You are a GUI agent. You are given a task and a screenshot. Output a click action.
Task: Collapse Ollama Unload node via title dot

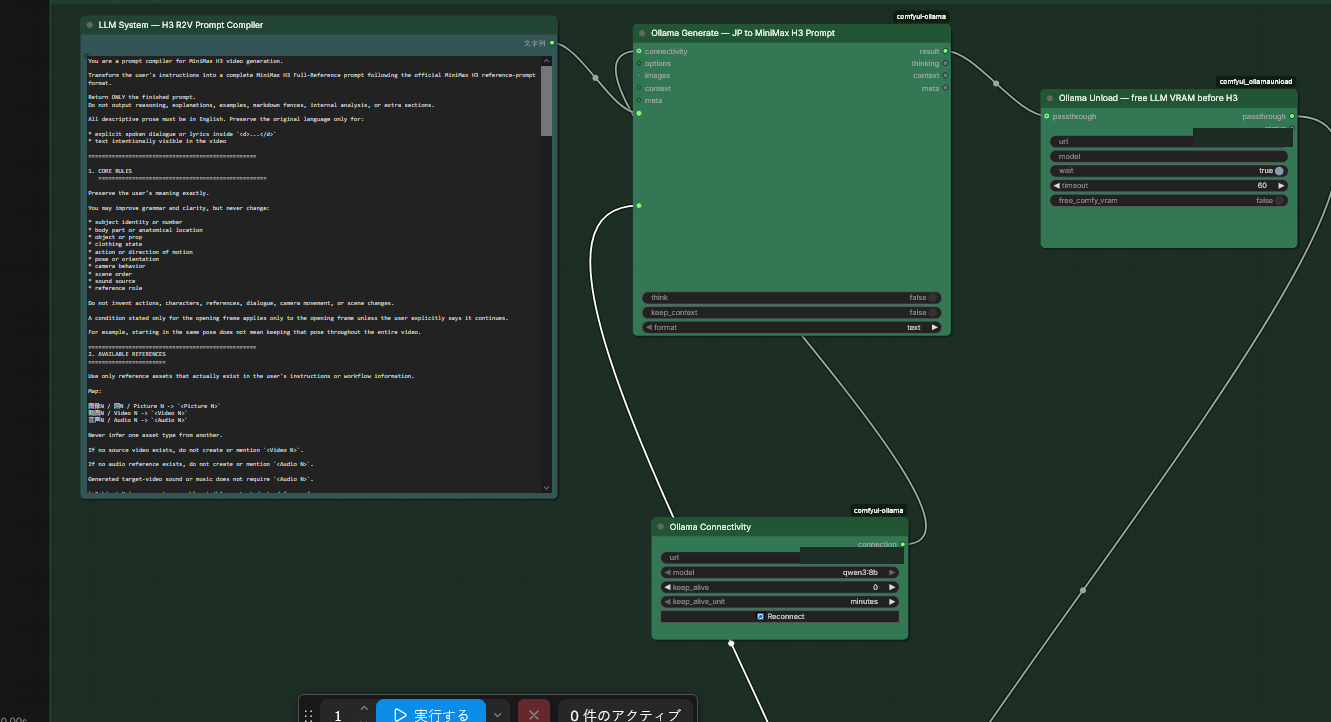point(1050,98)
